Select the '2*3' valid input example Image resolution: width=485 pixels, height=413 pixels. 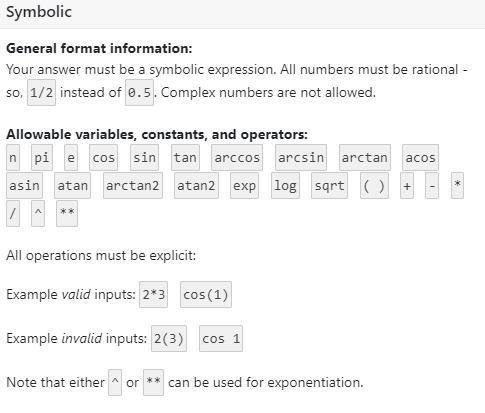tap(153, 294)
